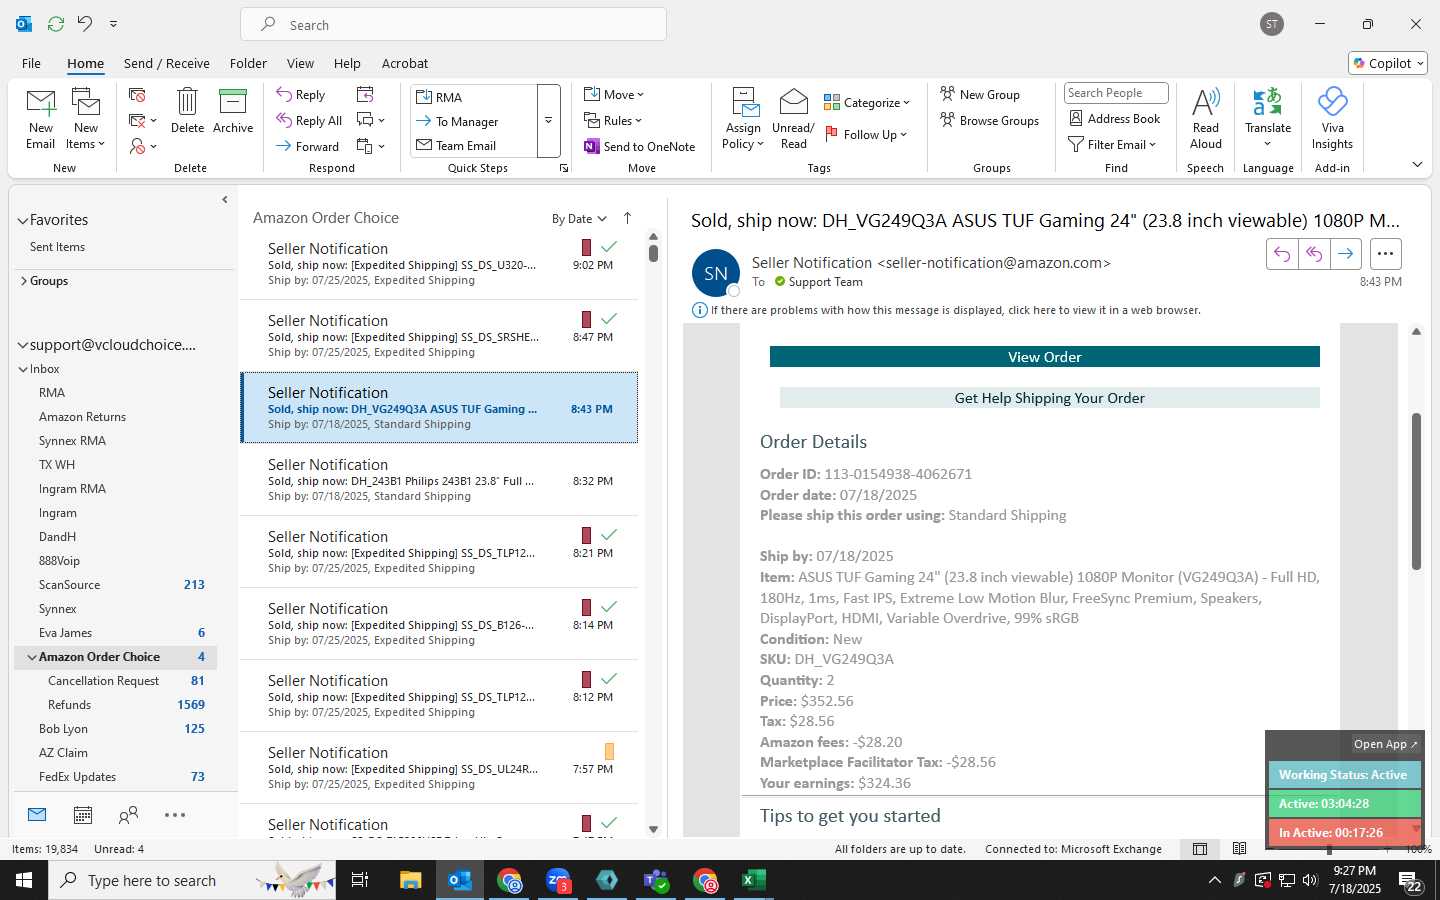Send the message to OneNote

[x=640, y=146]
